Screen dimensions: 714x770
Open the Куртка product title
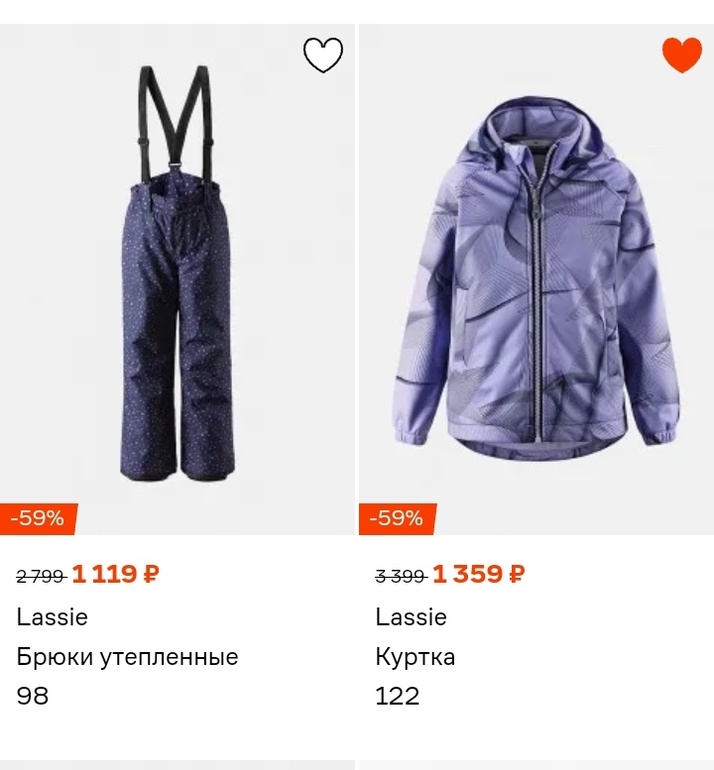click(415, 657)
